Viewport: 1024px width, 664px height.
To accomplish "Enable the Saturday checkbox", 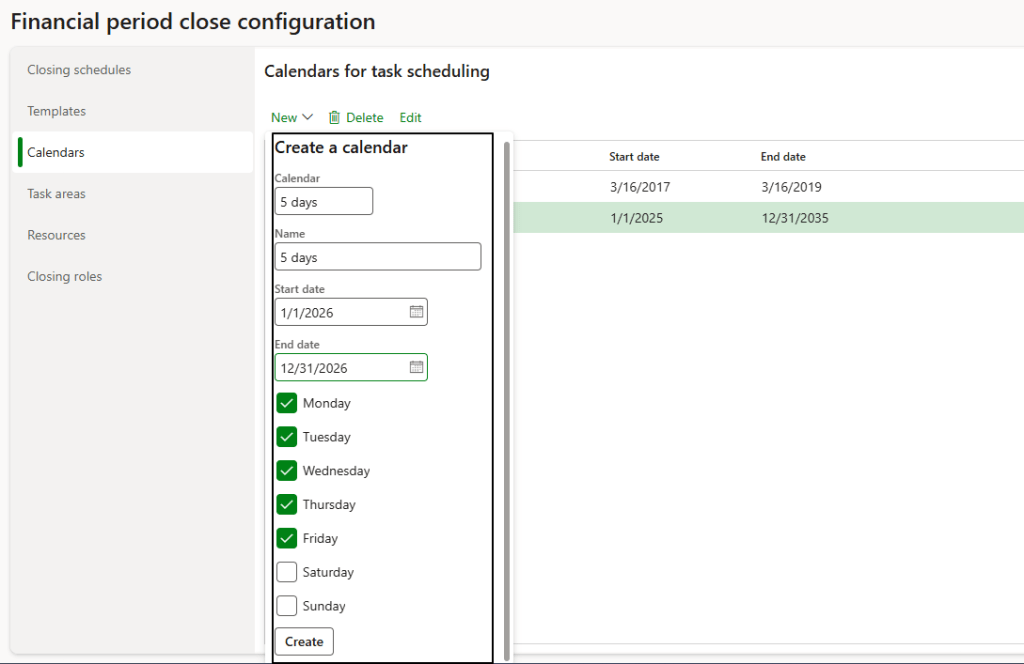I will coord(287,572).
